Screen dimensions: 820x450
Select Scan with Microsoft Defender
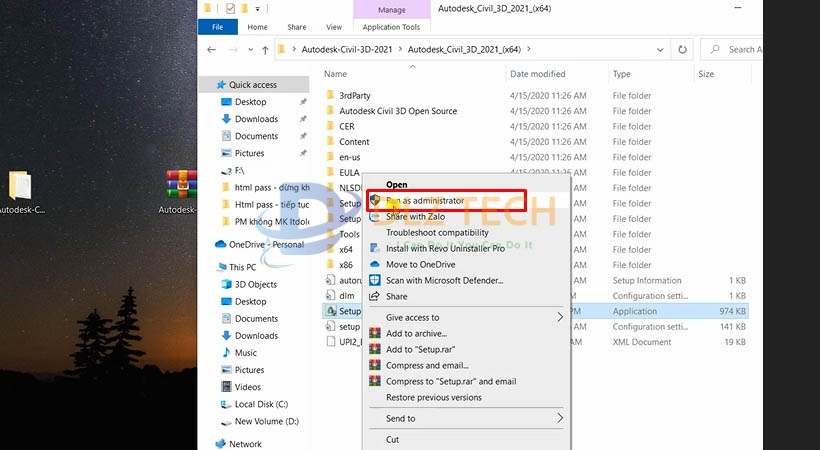pos(445,280)
